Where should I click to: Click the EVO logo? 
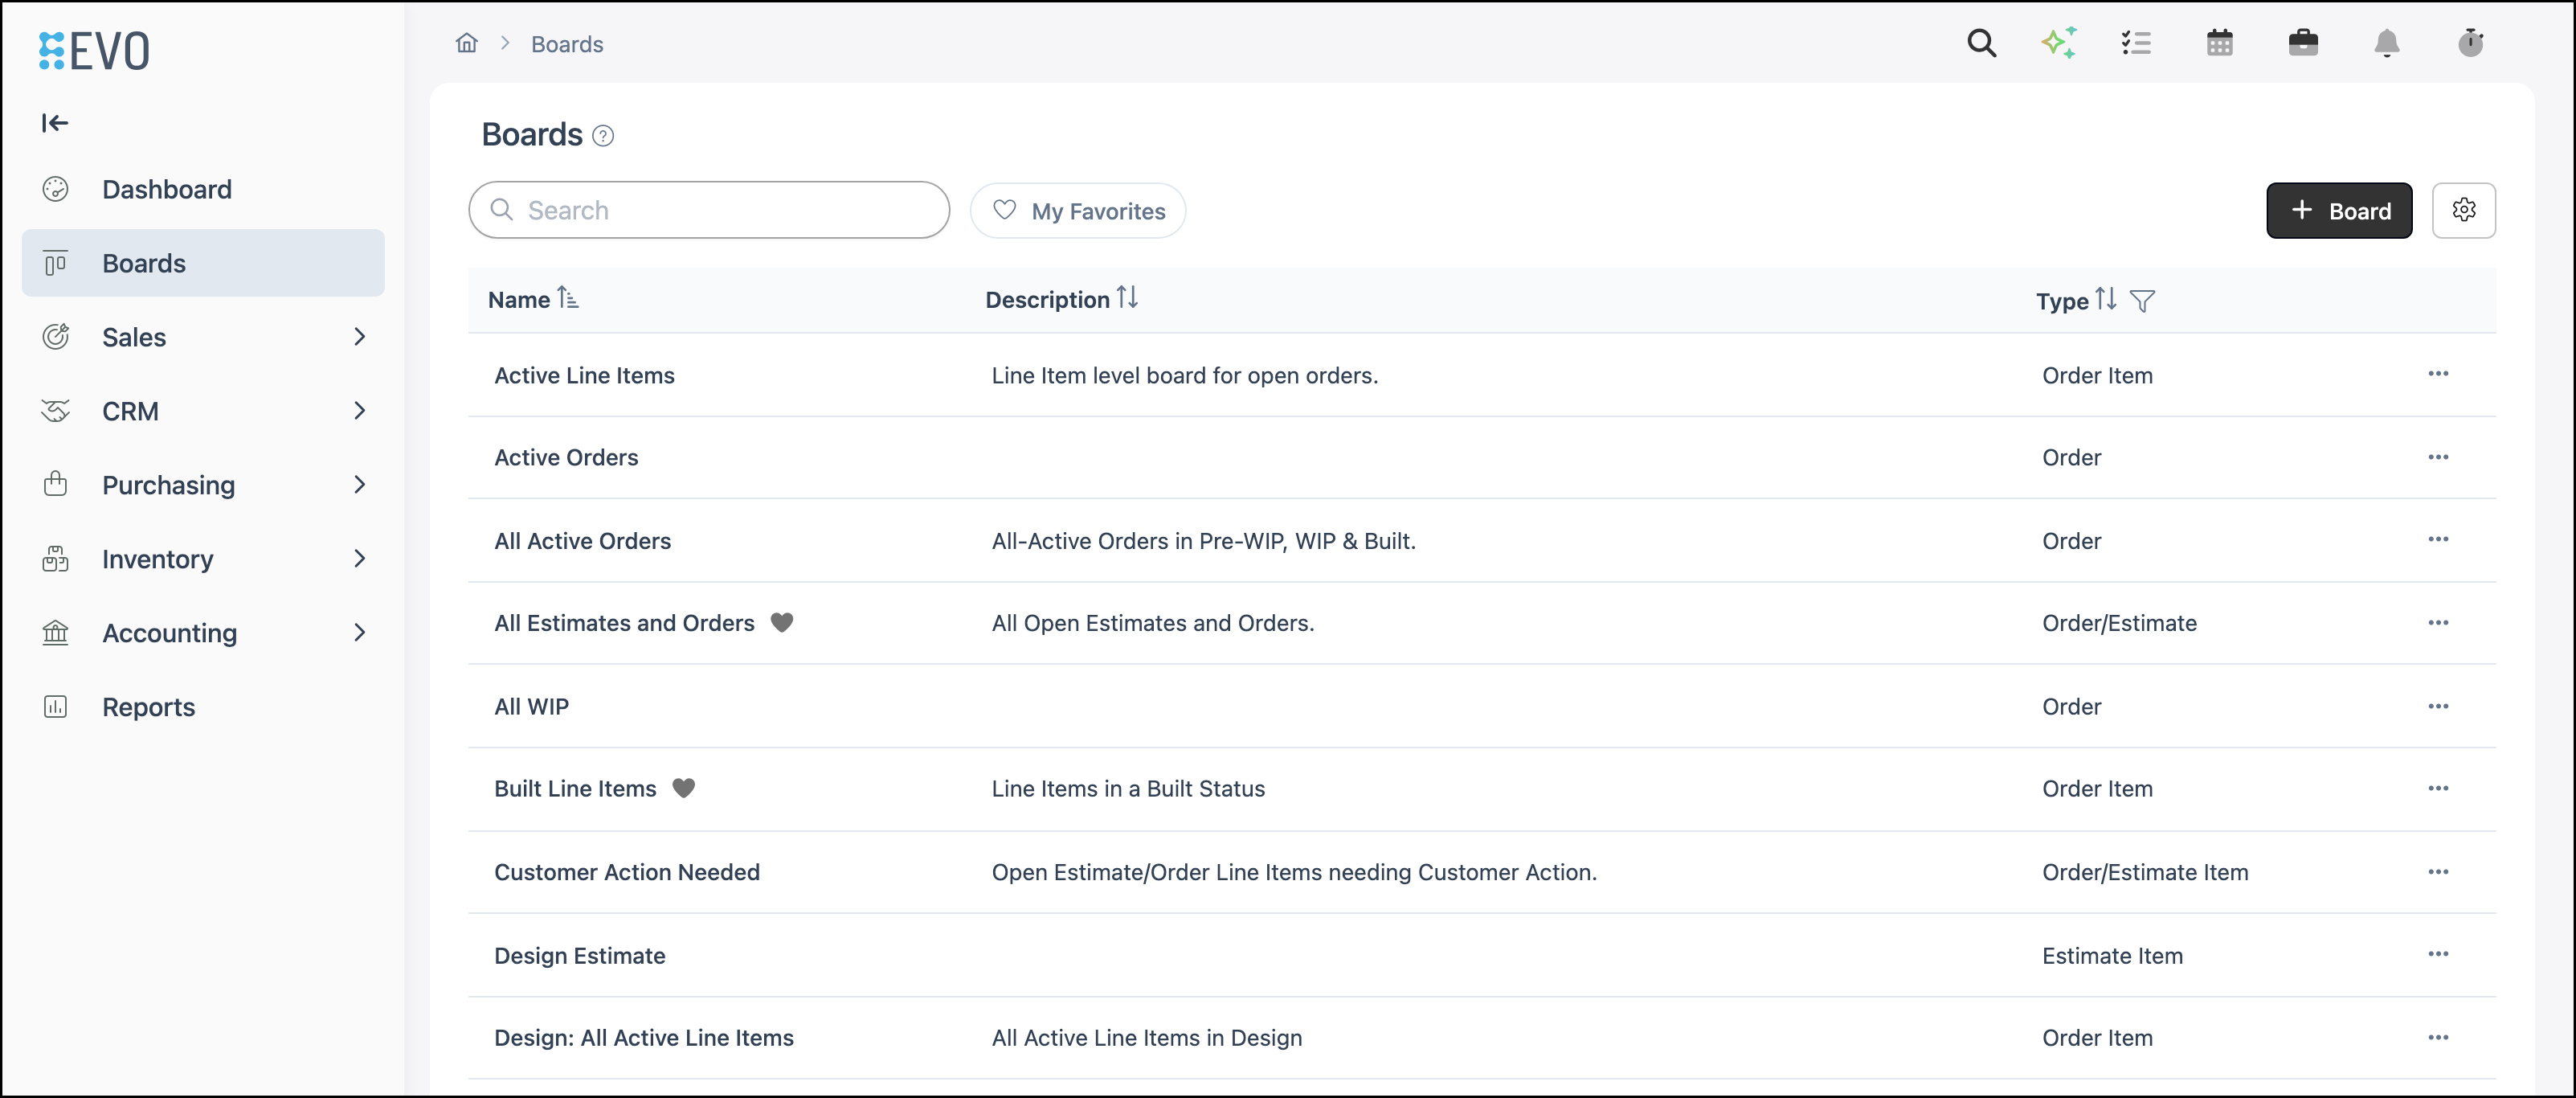(x=95, y=50)
